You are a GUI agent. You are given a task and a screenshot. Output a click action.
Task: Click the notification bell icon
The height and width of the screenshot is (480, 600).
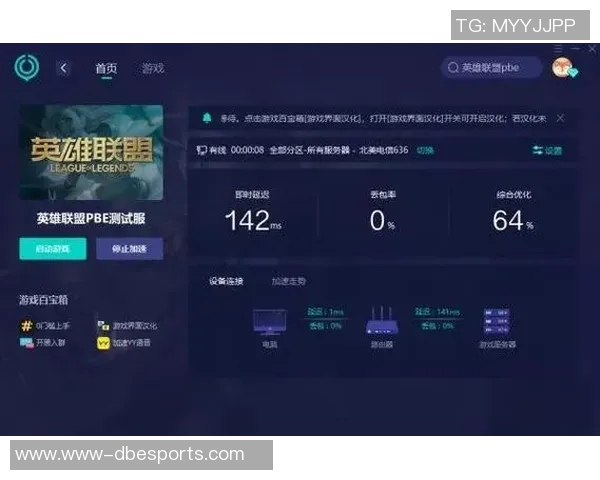[x=207, y=118]
